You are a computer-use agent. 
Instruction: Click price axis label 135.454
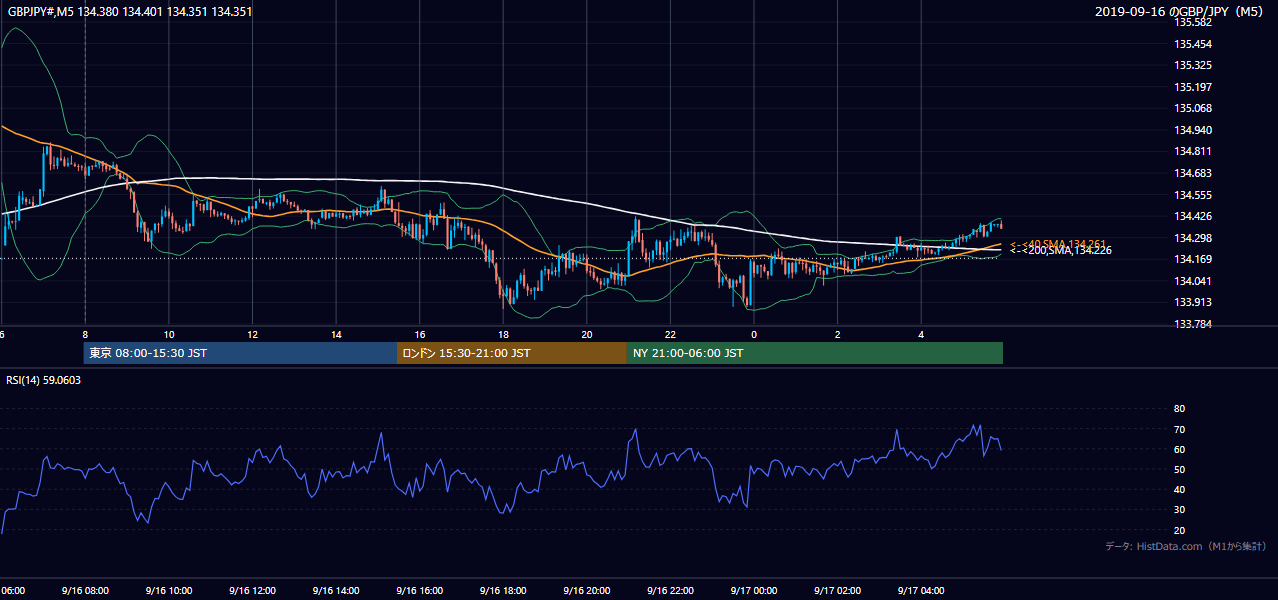[x=1194, y=44]
